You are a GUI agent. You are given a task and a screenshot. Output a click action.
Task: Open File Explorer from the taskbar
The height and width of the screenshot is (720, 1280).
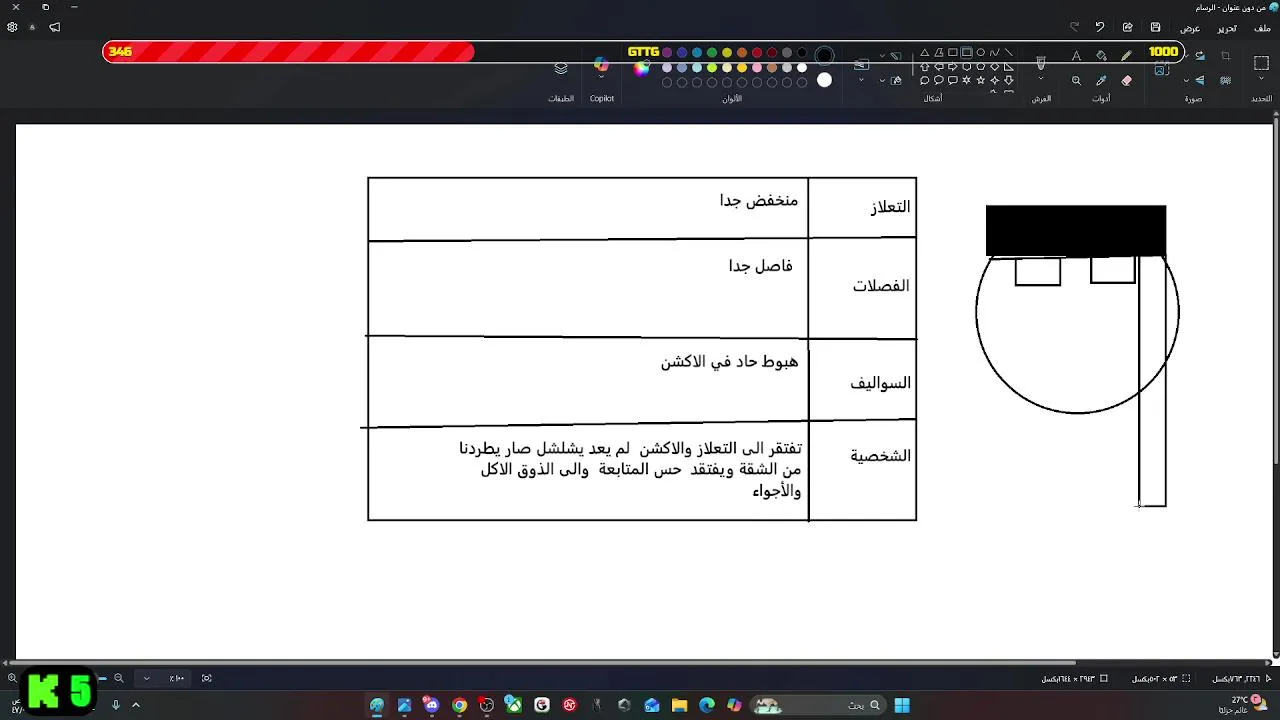[x=680, y=705]
